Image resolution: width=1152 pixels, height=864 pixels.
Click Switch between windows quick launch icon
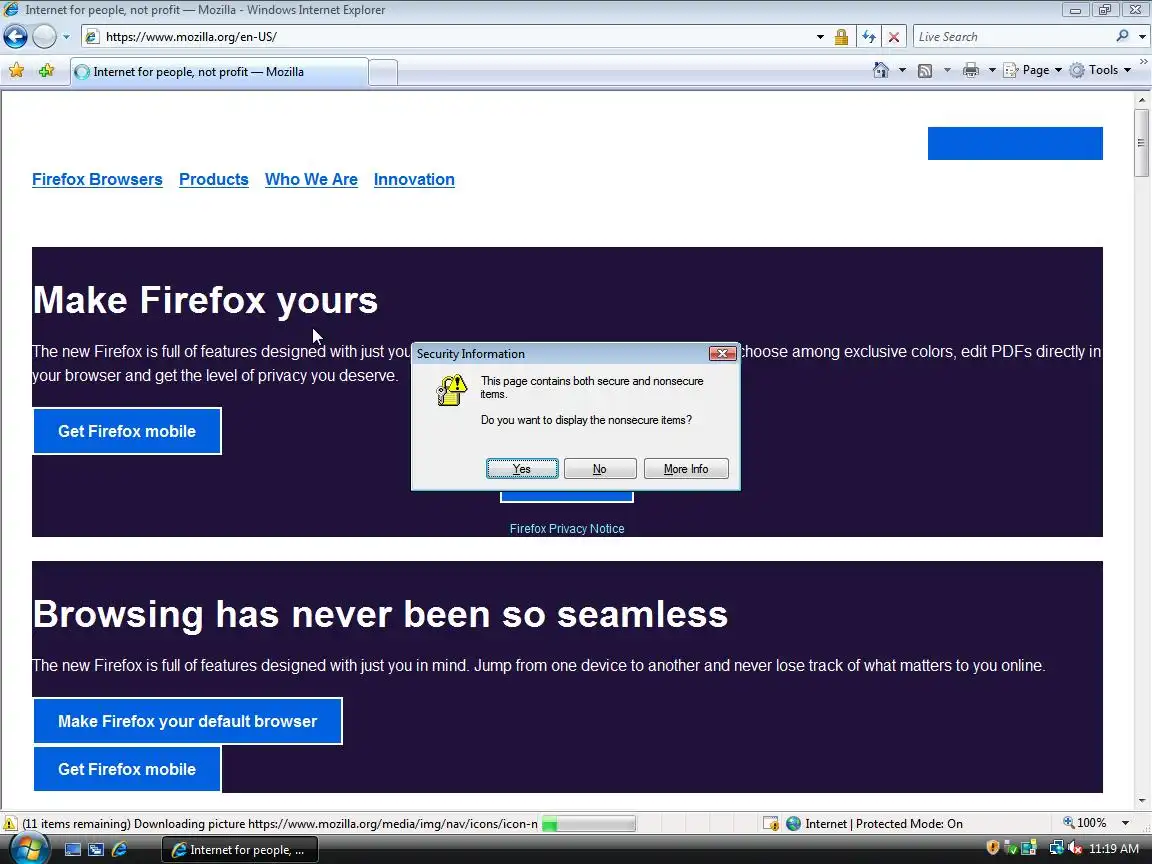(x=96, y=849)
